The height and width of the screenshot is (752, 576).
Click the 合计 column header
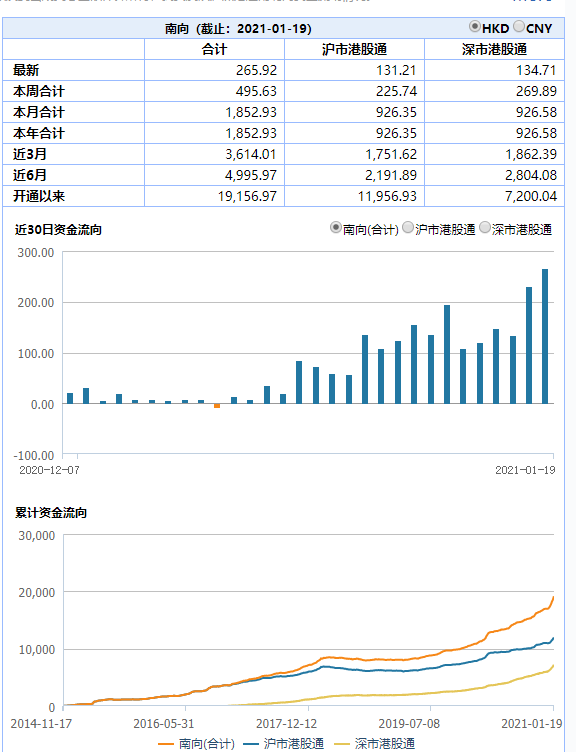[214, 49]
